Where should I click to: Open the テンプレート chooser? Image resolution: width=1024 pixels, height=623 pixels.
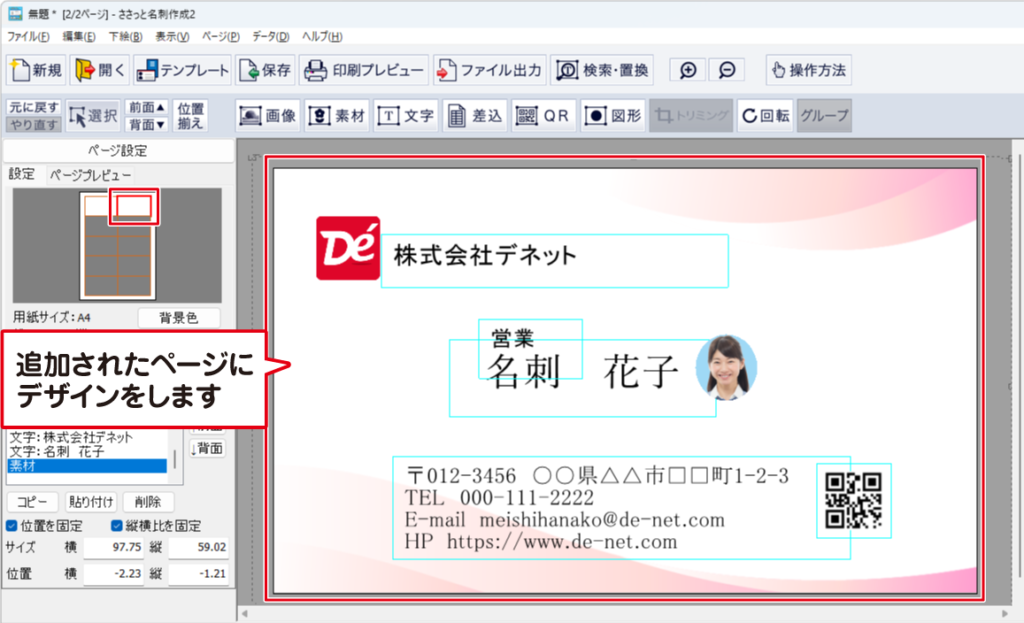[x=183, y=70]
